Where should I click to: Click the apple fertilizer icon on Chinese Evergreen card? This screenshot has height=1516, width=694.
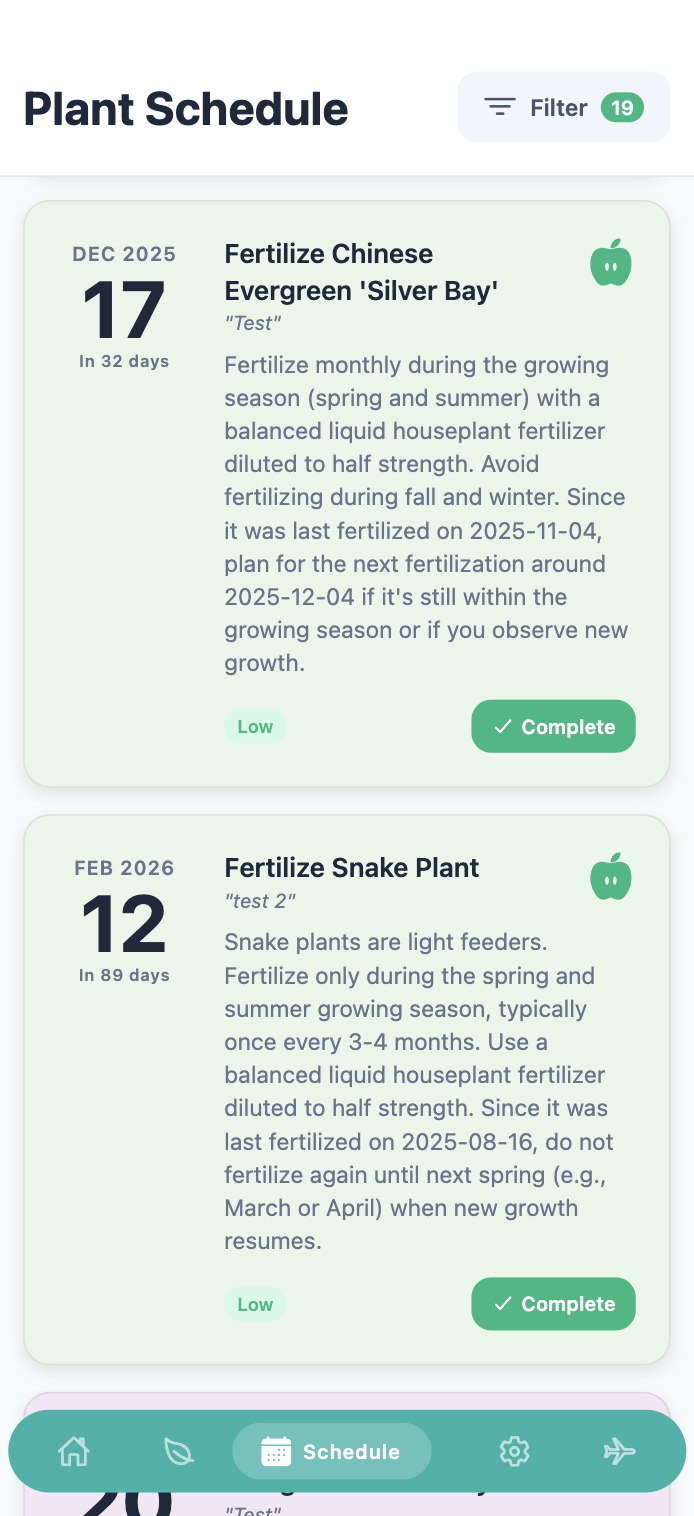click(611, 263)
